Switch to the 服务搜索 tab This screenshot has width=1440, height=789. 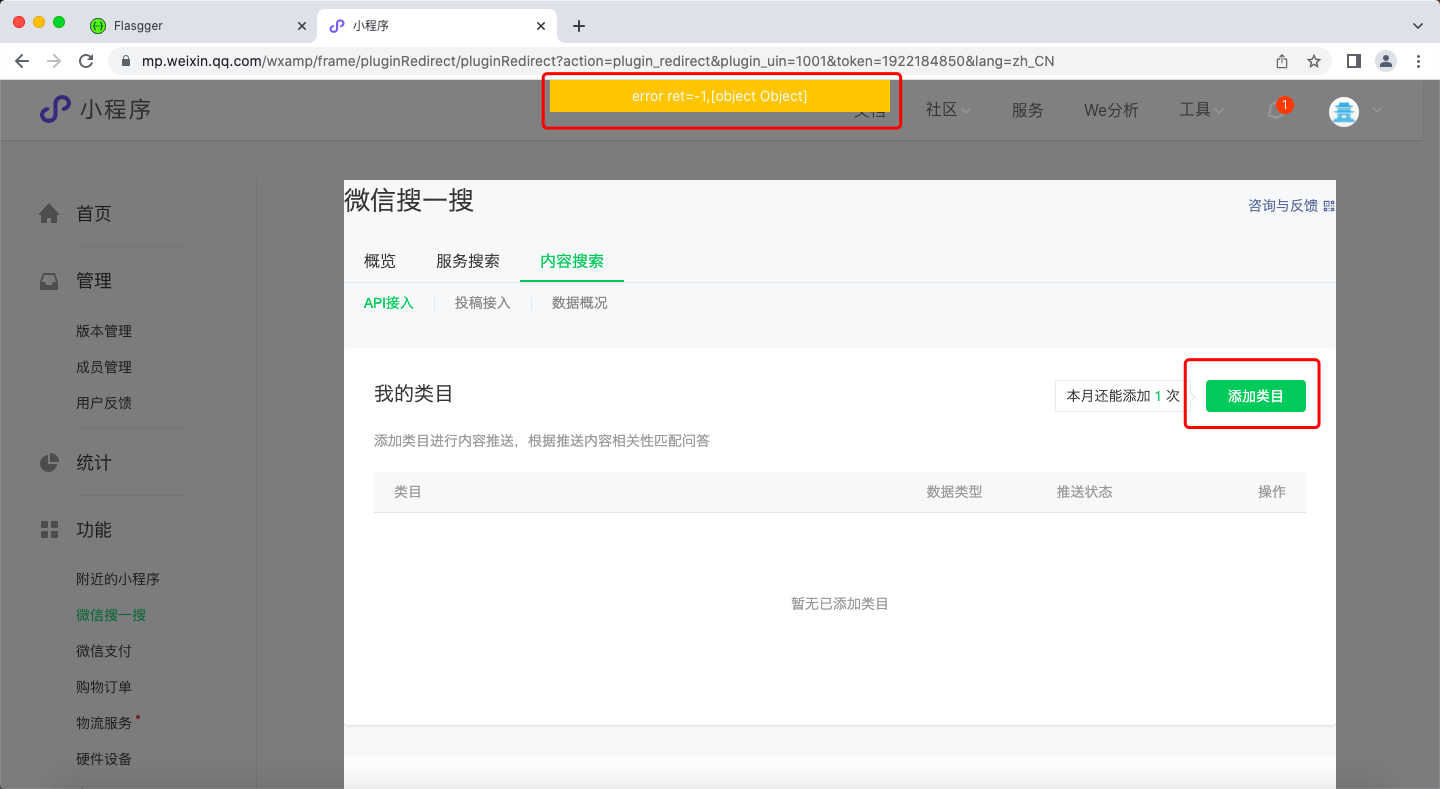[x=468, y=261]
